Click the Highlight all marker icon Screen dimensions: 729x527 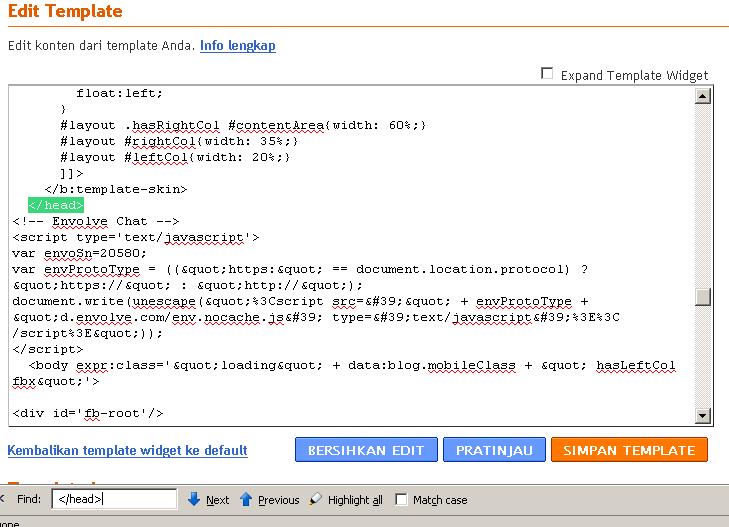(316, 499)
